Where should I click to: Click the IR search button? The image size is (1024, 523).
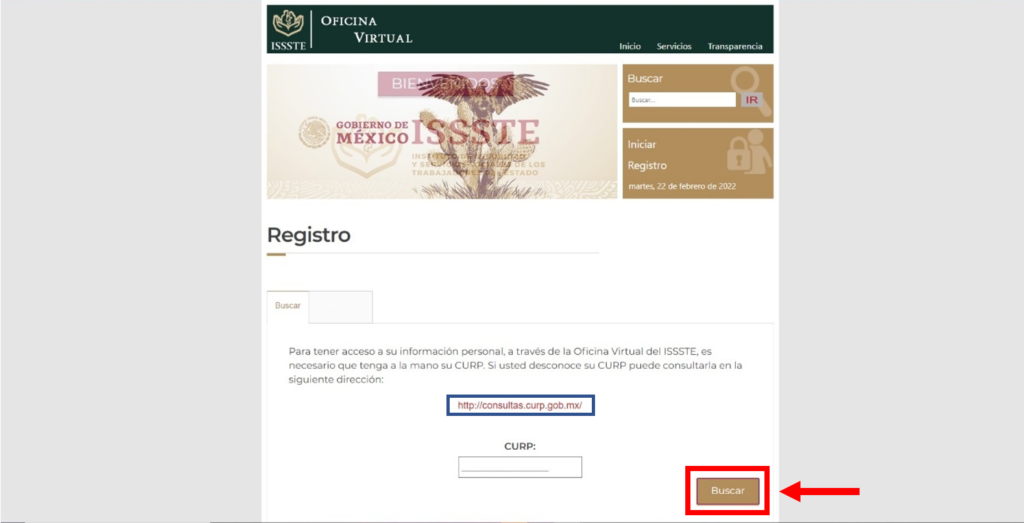(752, 100)
